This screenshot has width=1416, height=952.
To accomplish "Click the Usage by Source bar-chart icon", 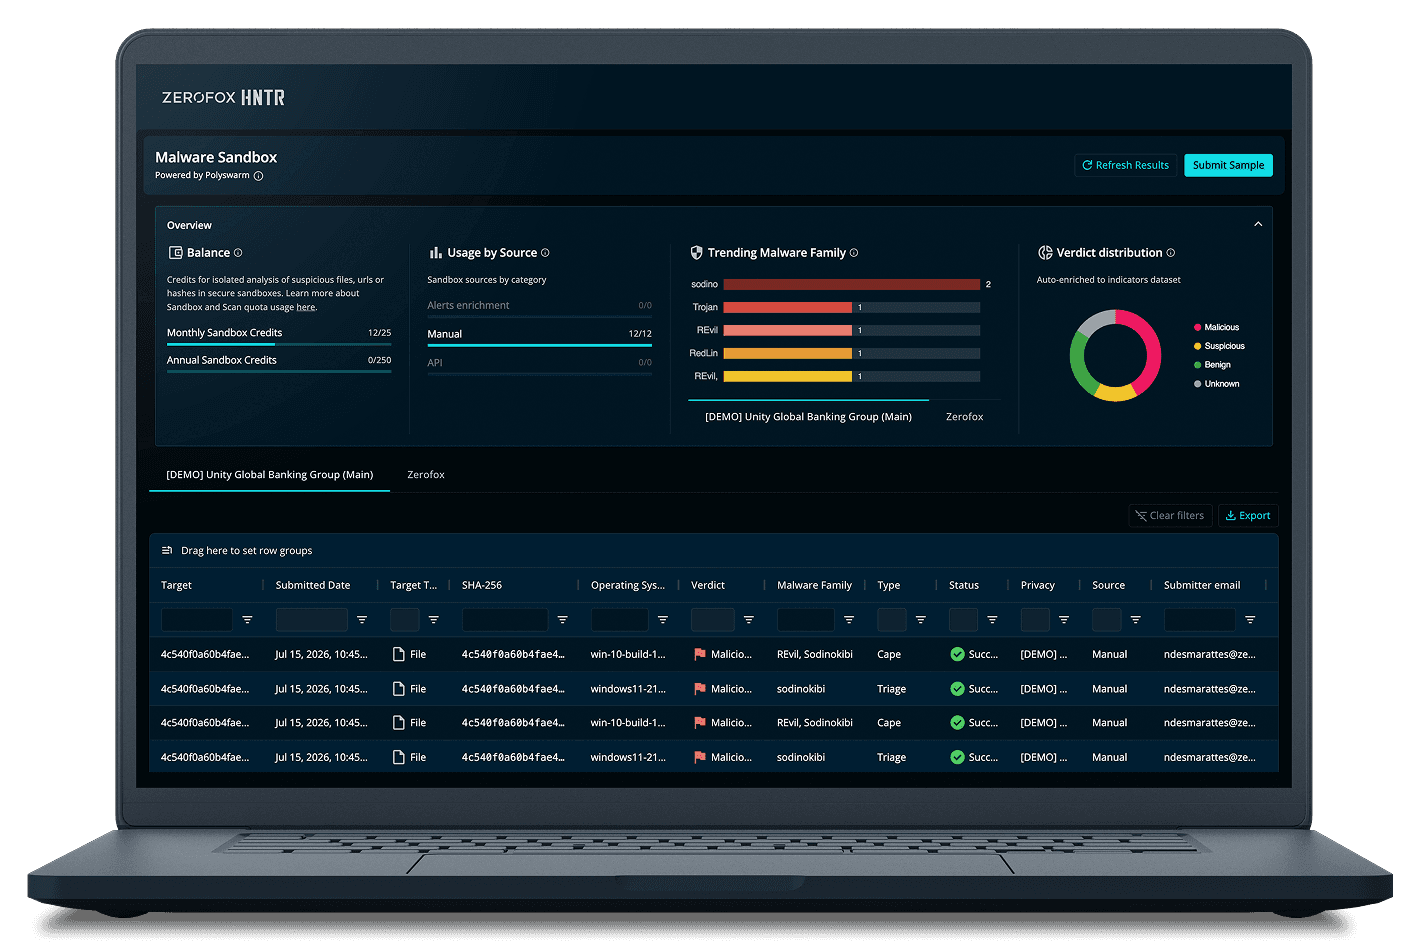I will 436,253.
